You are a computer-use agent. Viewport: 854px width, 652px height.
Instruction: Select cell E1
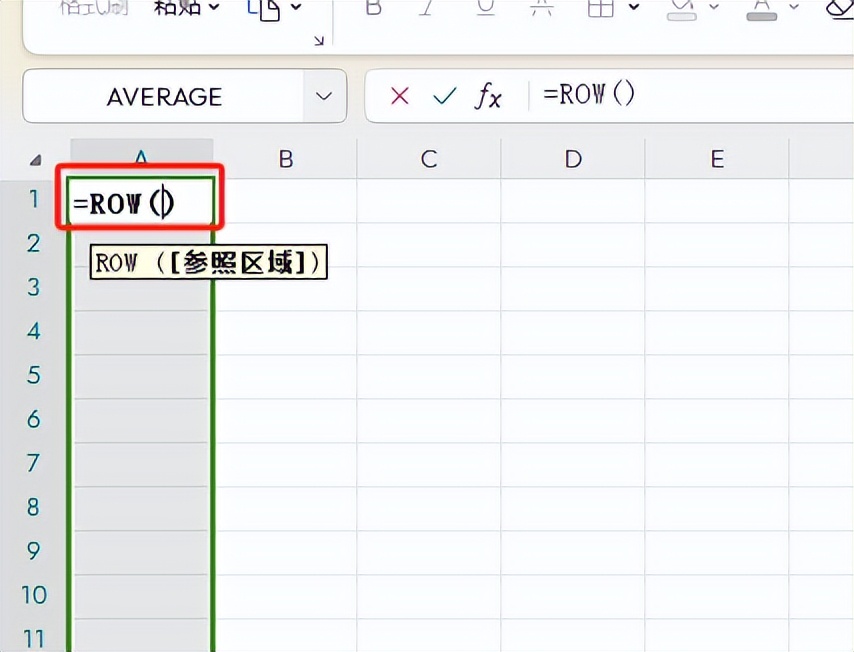tap(717, 200)
